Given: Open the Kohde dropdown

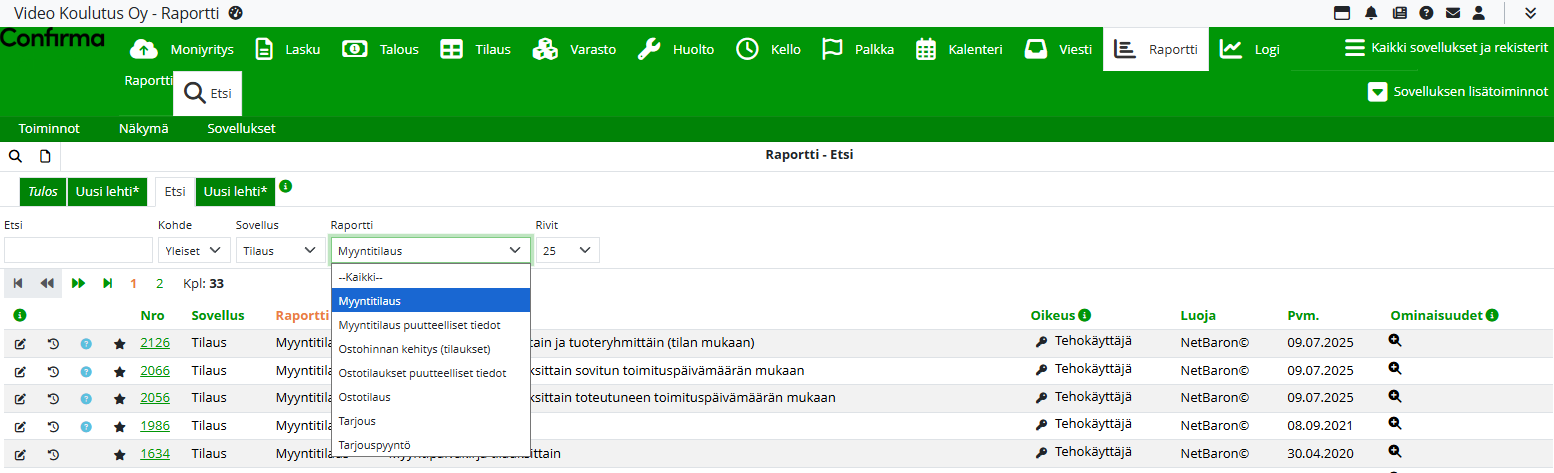Looking at the screenshot, I should click(194, 251).
